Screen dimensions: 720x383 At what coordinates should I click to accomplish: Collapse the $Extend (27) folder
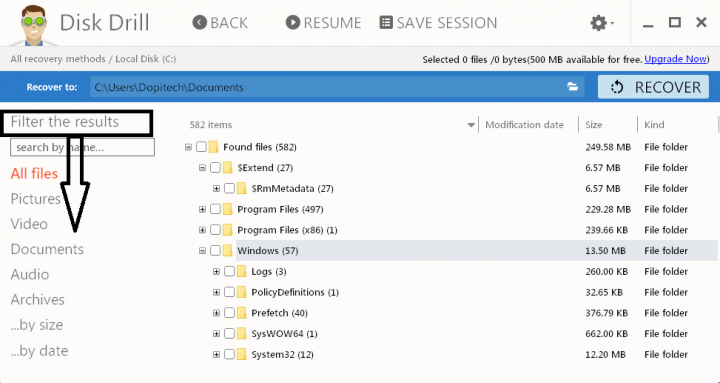(x=202, y=168)
